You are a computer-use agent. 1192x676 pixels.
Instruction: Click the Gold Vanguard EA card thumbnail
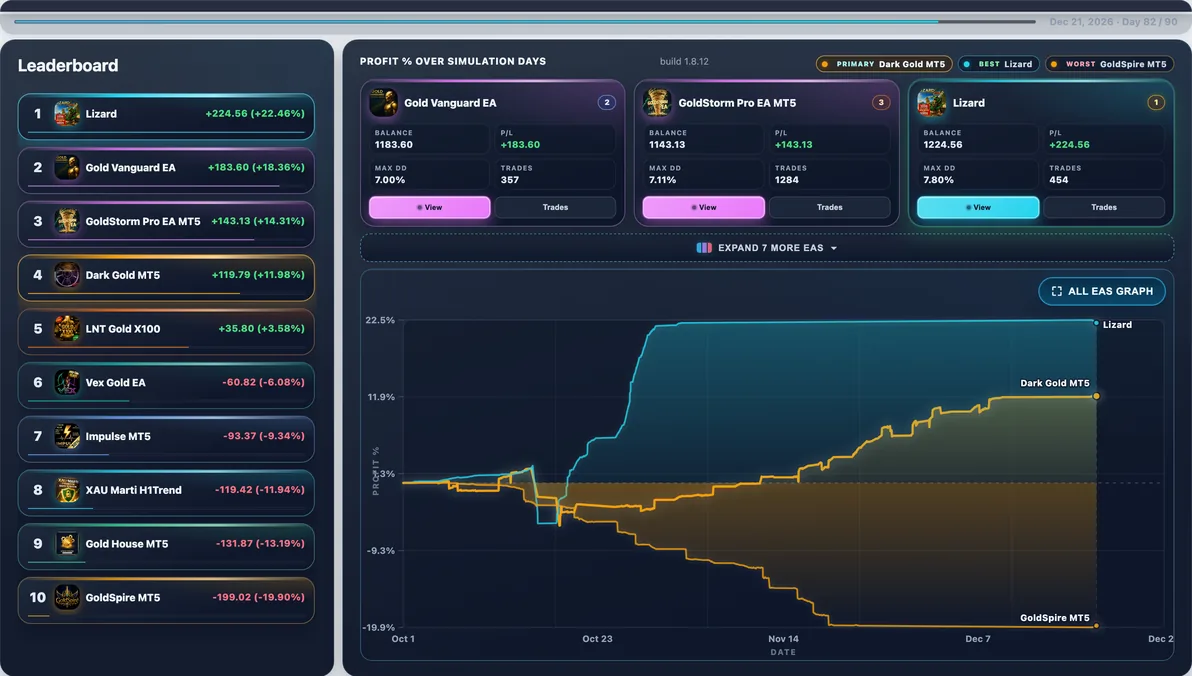click(x=383, y=103)
